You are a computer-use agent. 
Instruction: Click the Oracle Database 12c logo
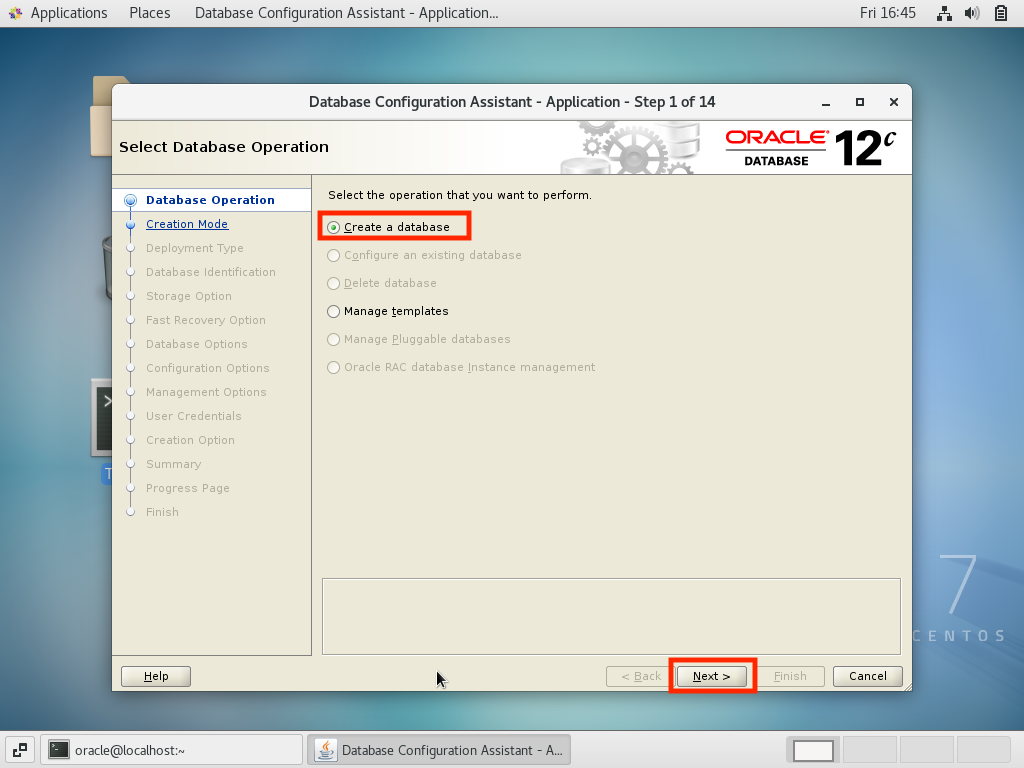click(x=810, y=148)
